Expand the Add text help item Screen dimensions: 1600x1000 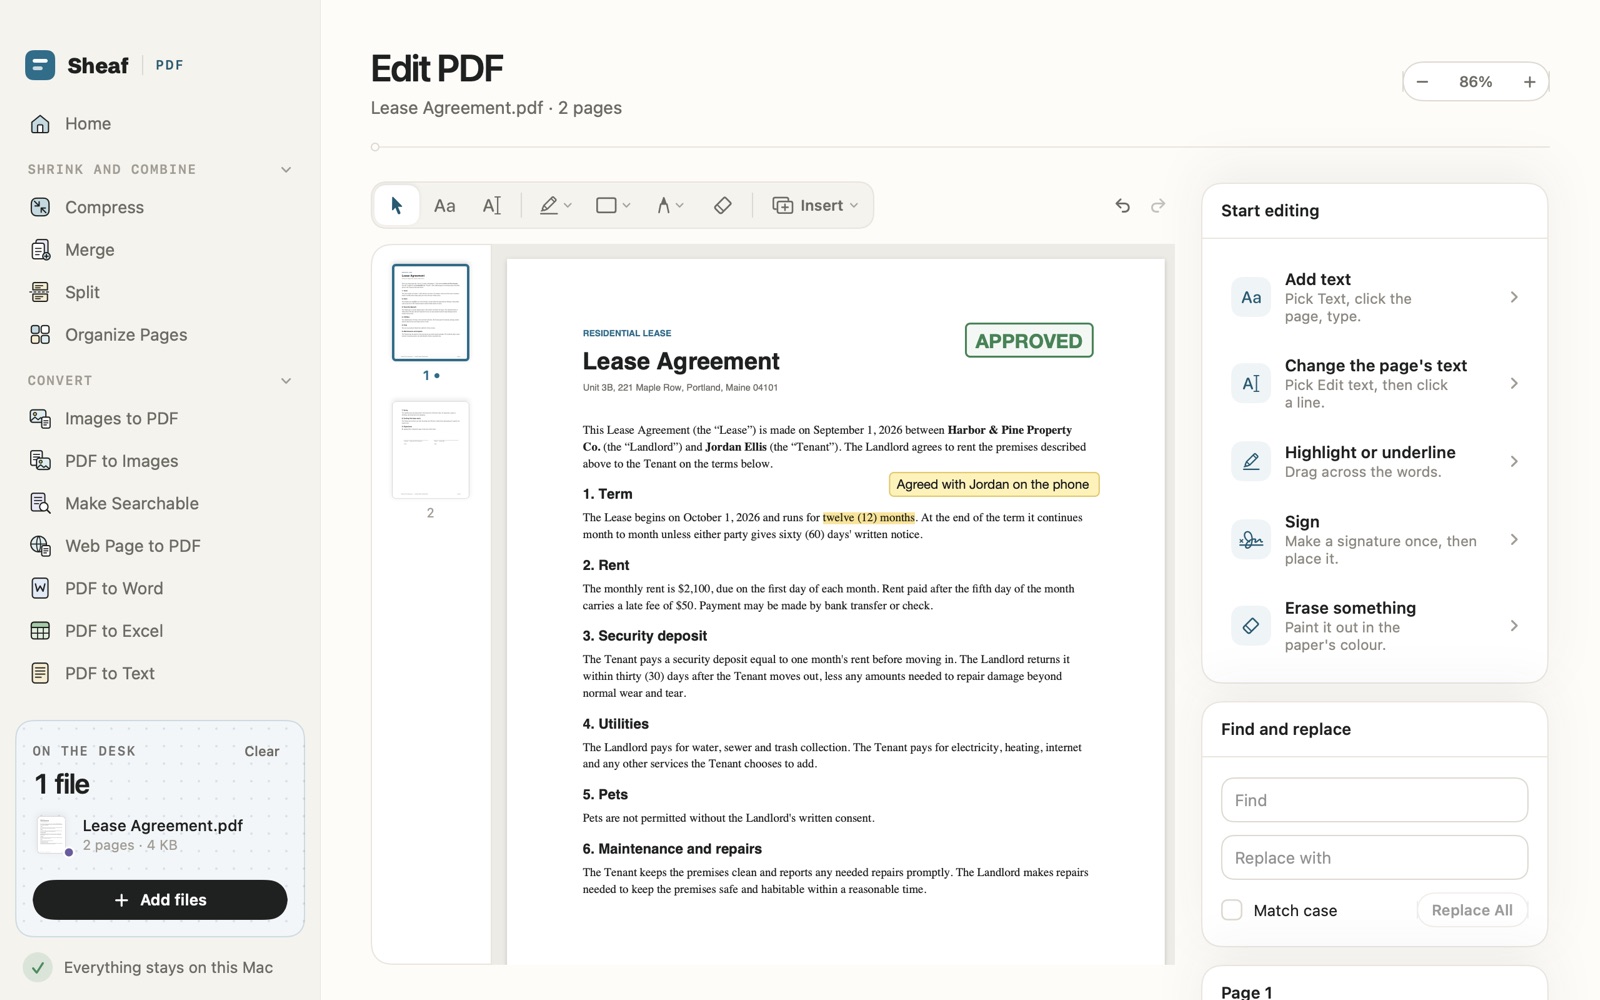(x=1374, y=297)
